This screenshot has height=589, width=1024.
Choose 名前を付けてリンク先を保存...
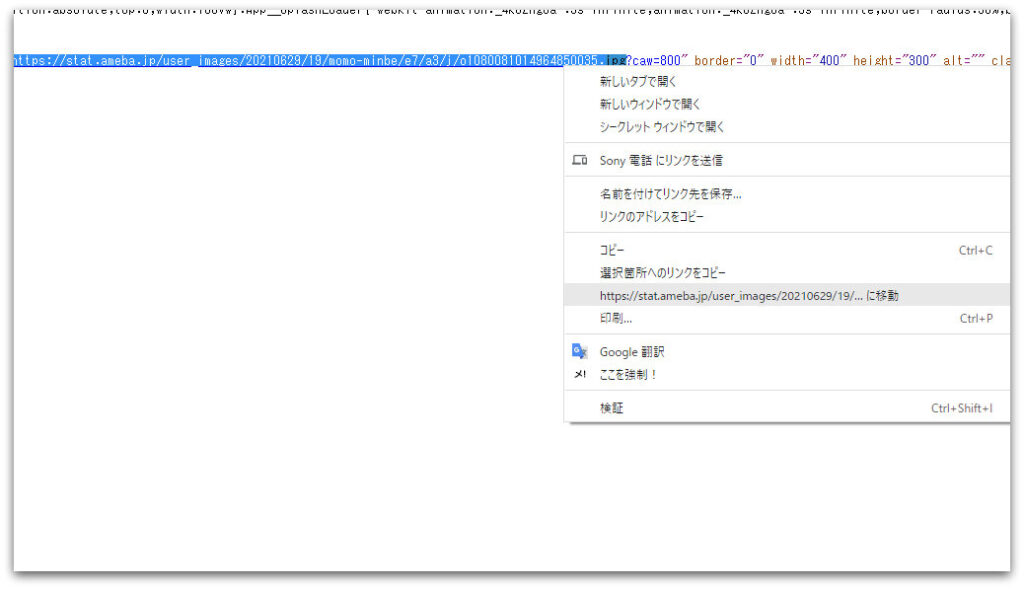(670, 194)
